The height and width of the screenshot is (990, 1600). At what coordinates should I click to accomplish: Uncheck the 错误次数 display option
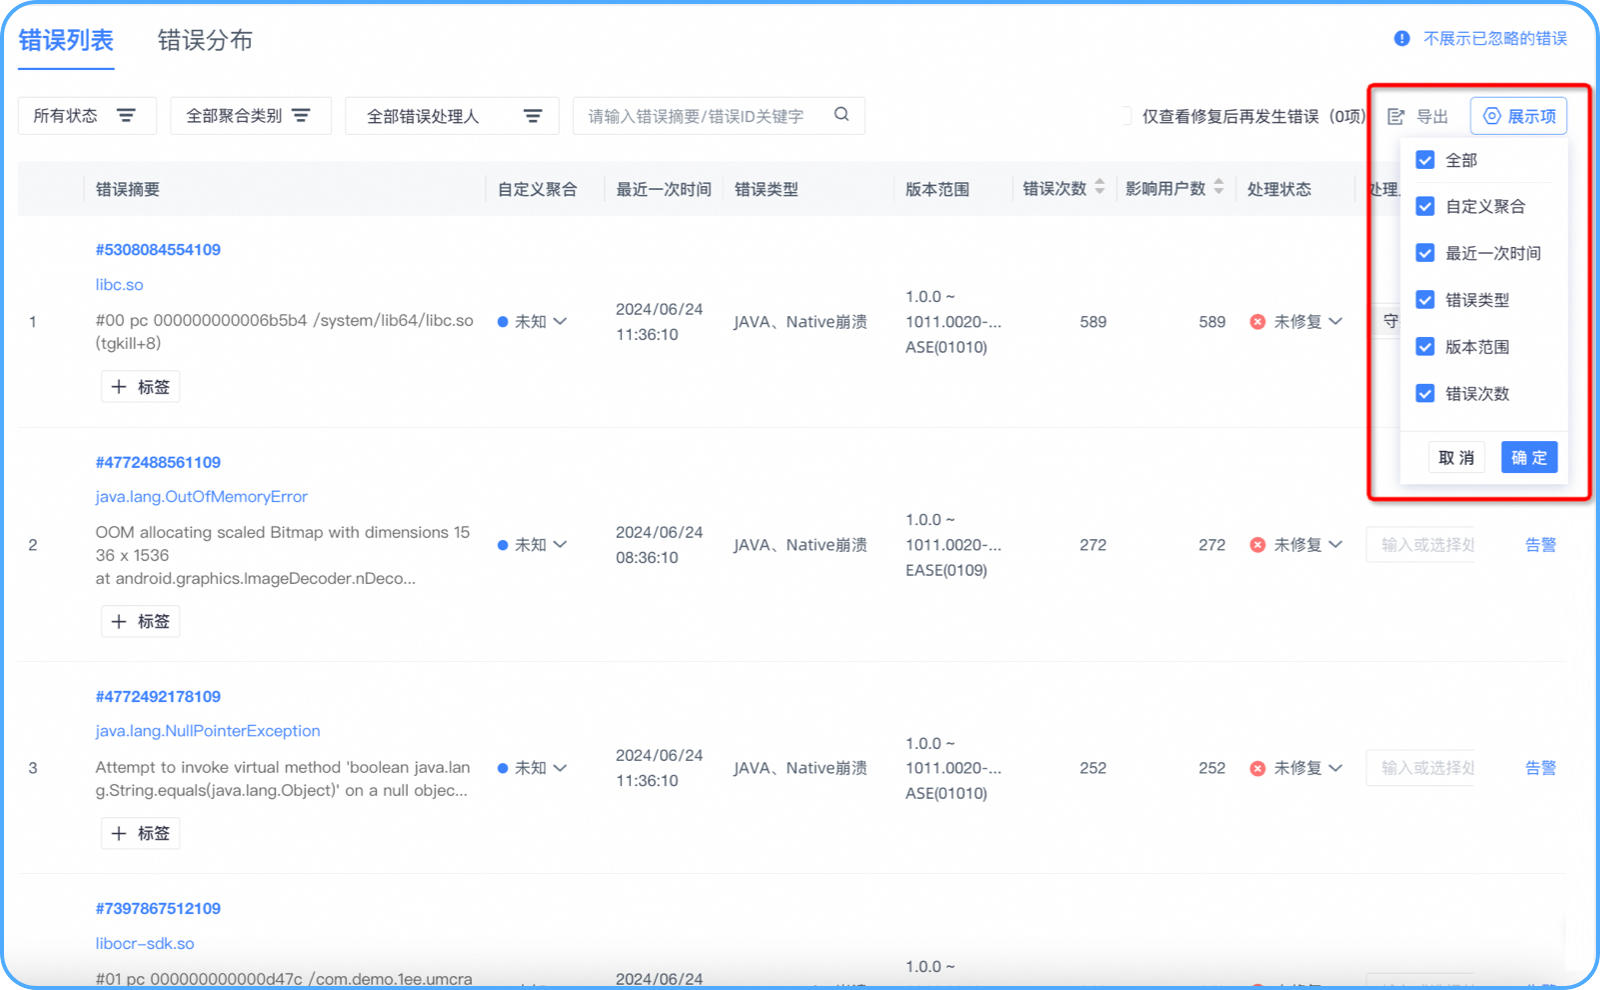[1425, 394]
